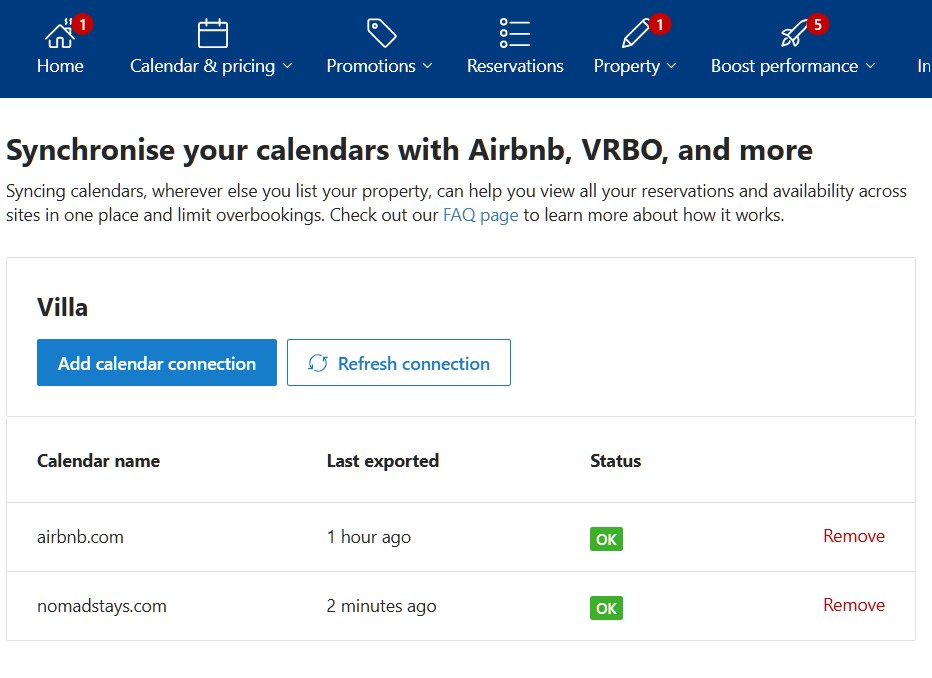Click the Promotions tag icon

tap(380, 34)
